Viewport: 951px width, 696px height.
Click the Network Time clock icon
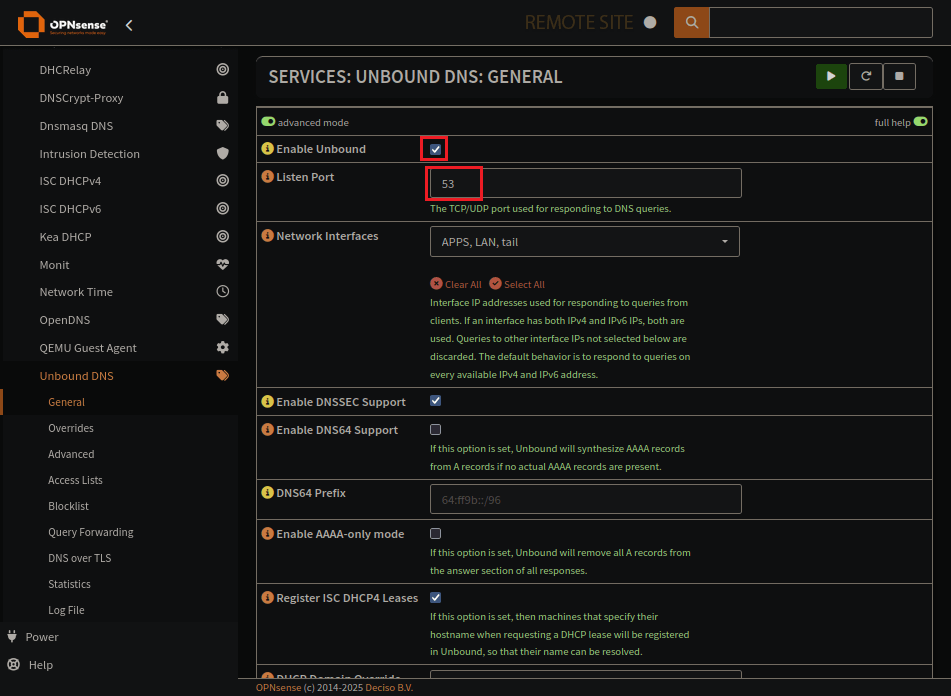click(x=223, y=292)
